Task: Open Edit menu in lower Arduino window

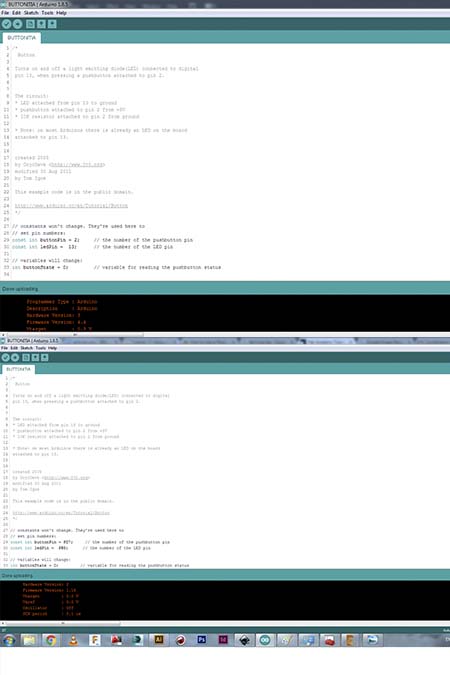Action: pos(14,348)
